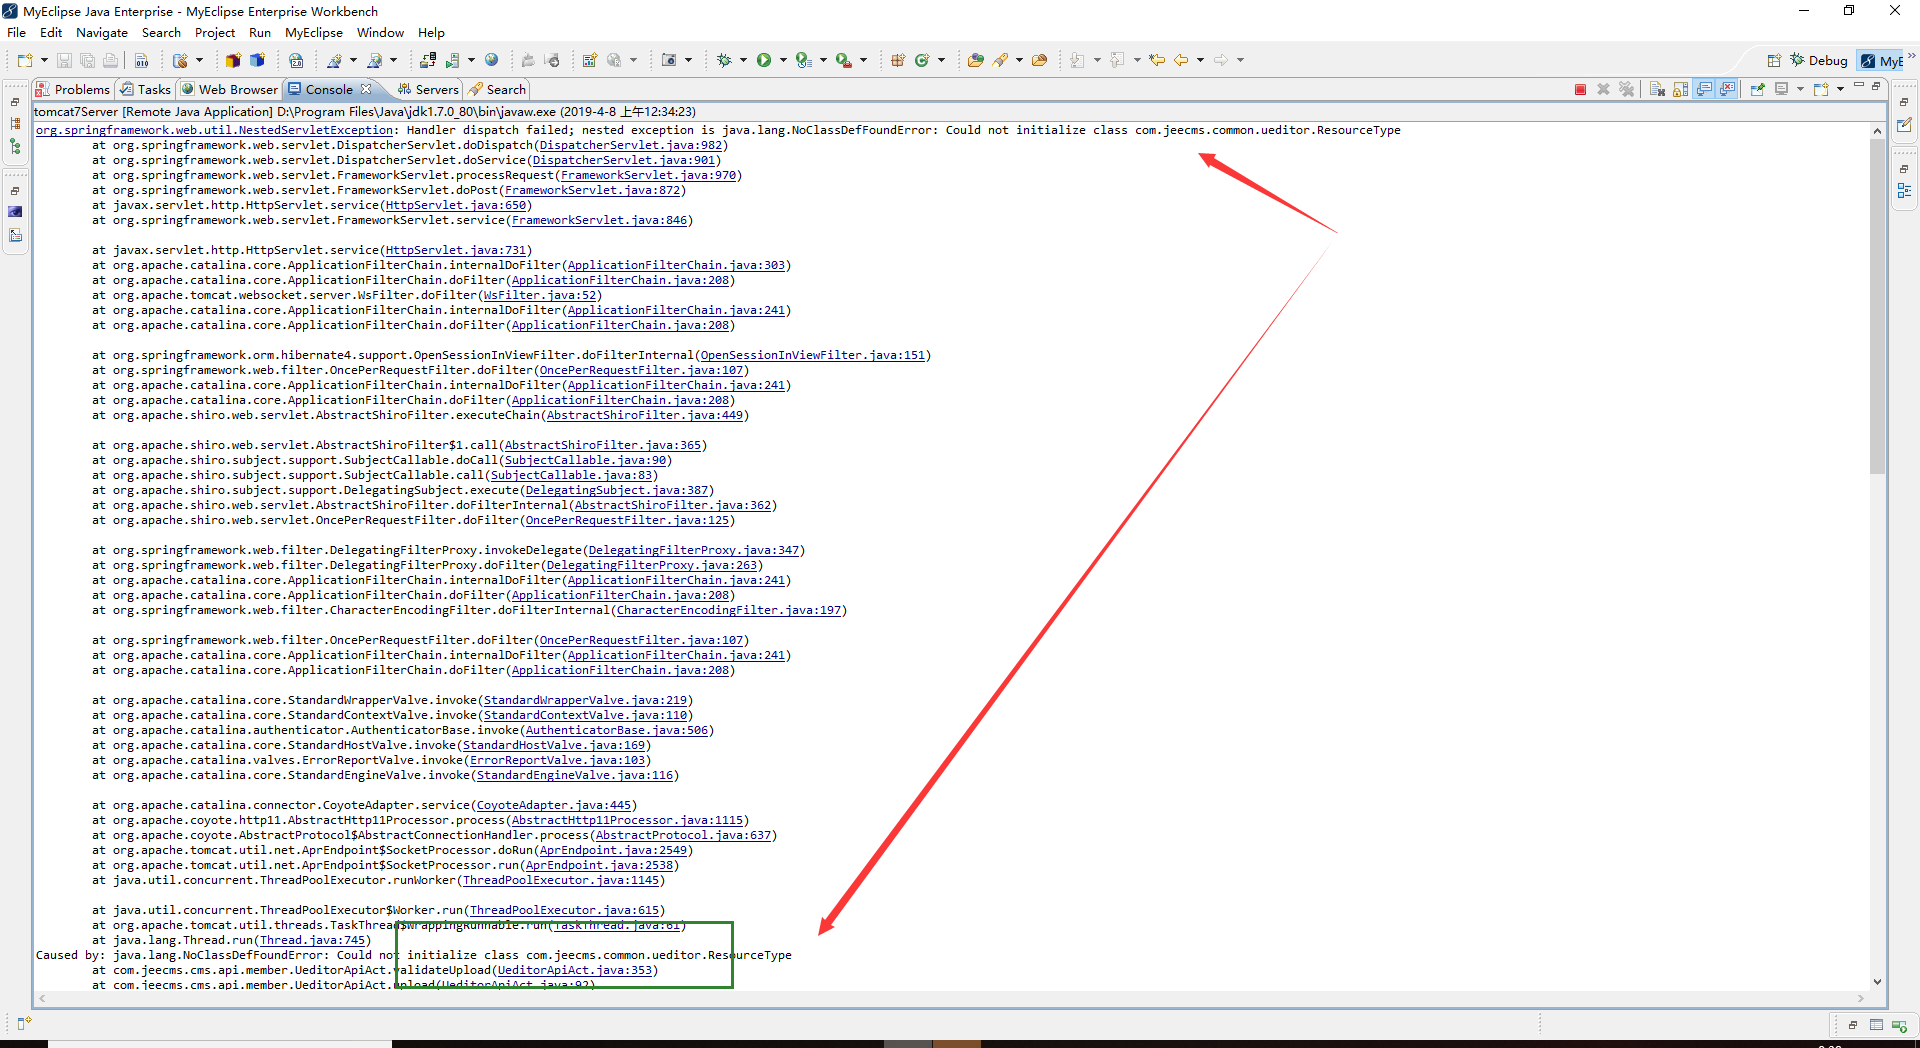Screen dimensions: 1920x1048
Task: Expand the Open Console dropdown arrow
Action: (x=1840, y=90)
